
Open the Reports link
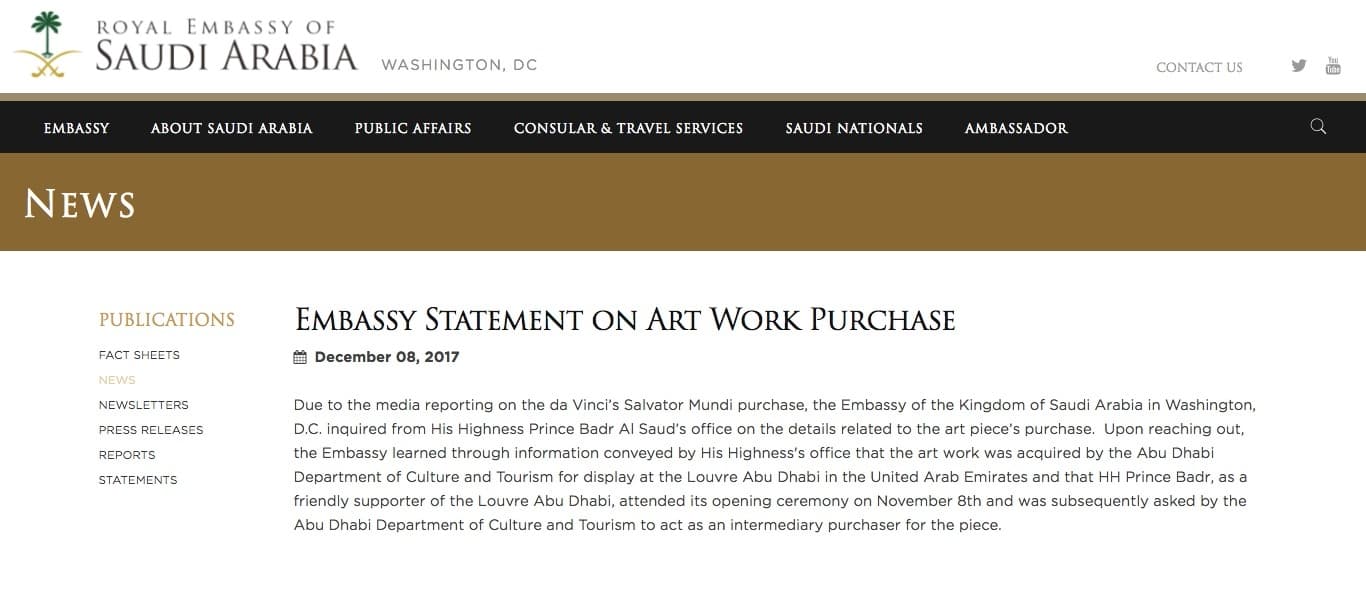coord(127,455)
